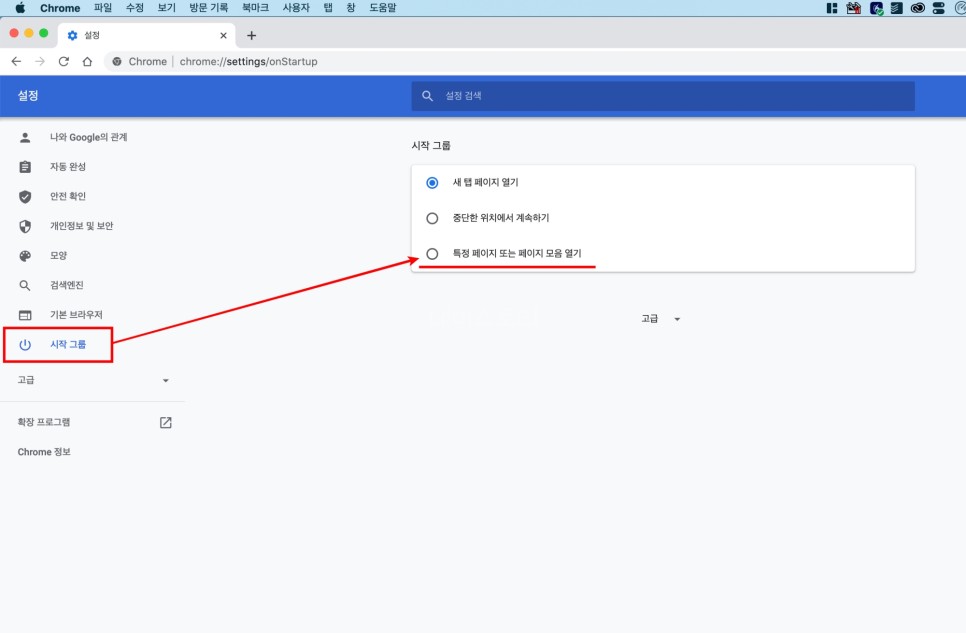The height and width of the screenshot is (633, 966).
Task: Select 특정 페이지 또는 페이지 모음 열기 option
Action: [432, 253]
